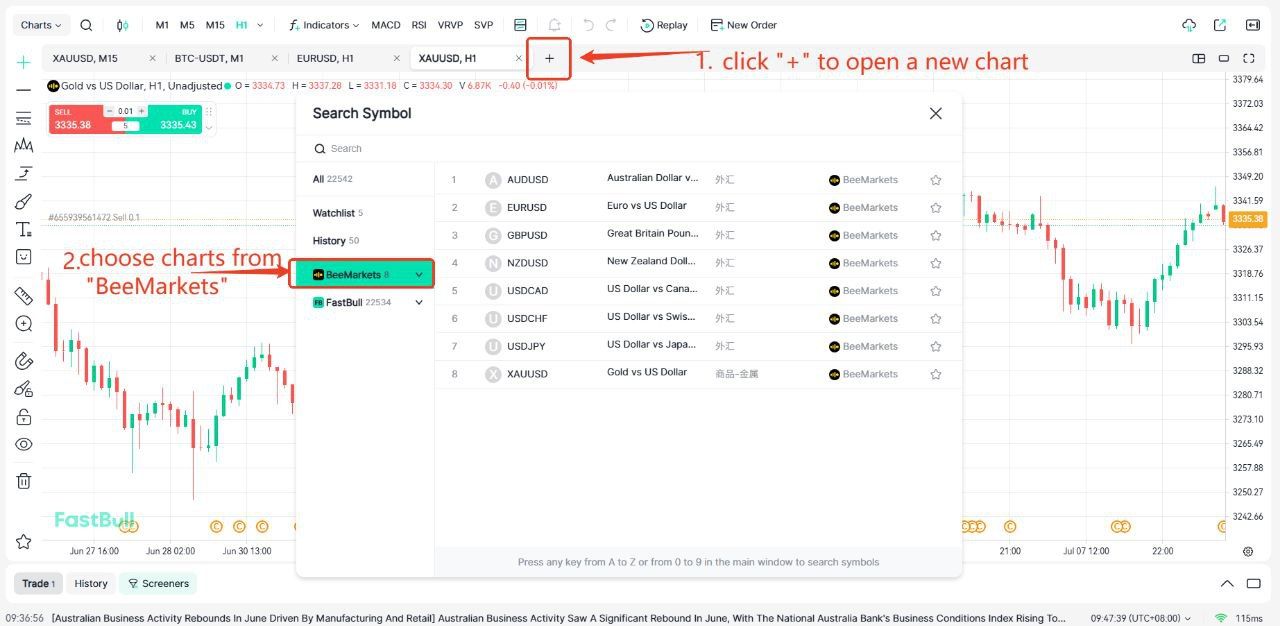The image size is (1280, 626).
Task: Select the parallel channel lines tool
Action: pyautogui.click(x=23, y=118)
